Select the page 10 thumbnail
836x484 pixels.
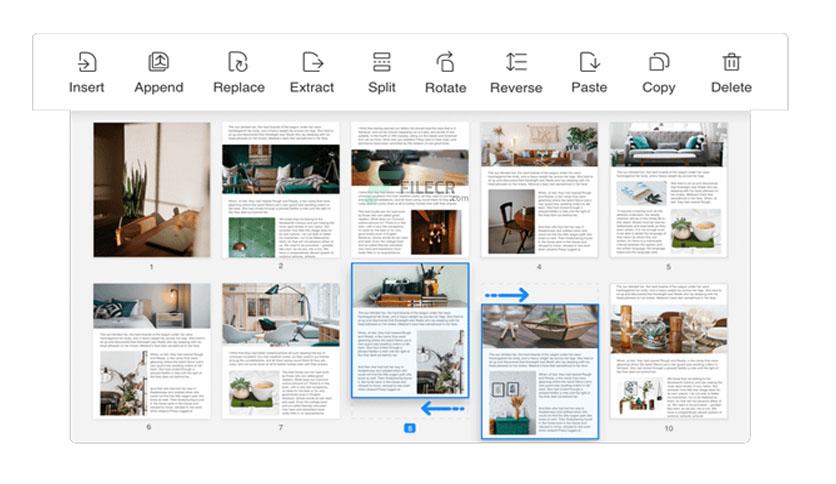(x=669, y=351)
